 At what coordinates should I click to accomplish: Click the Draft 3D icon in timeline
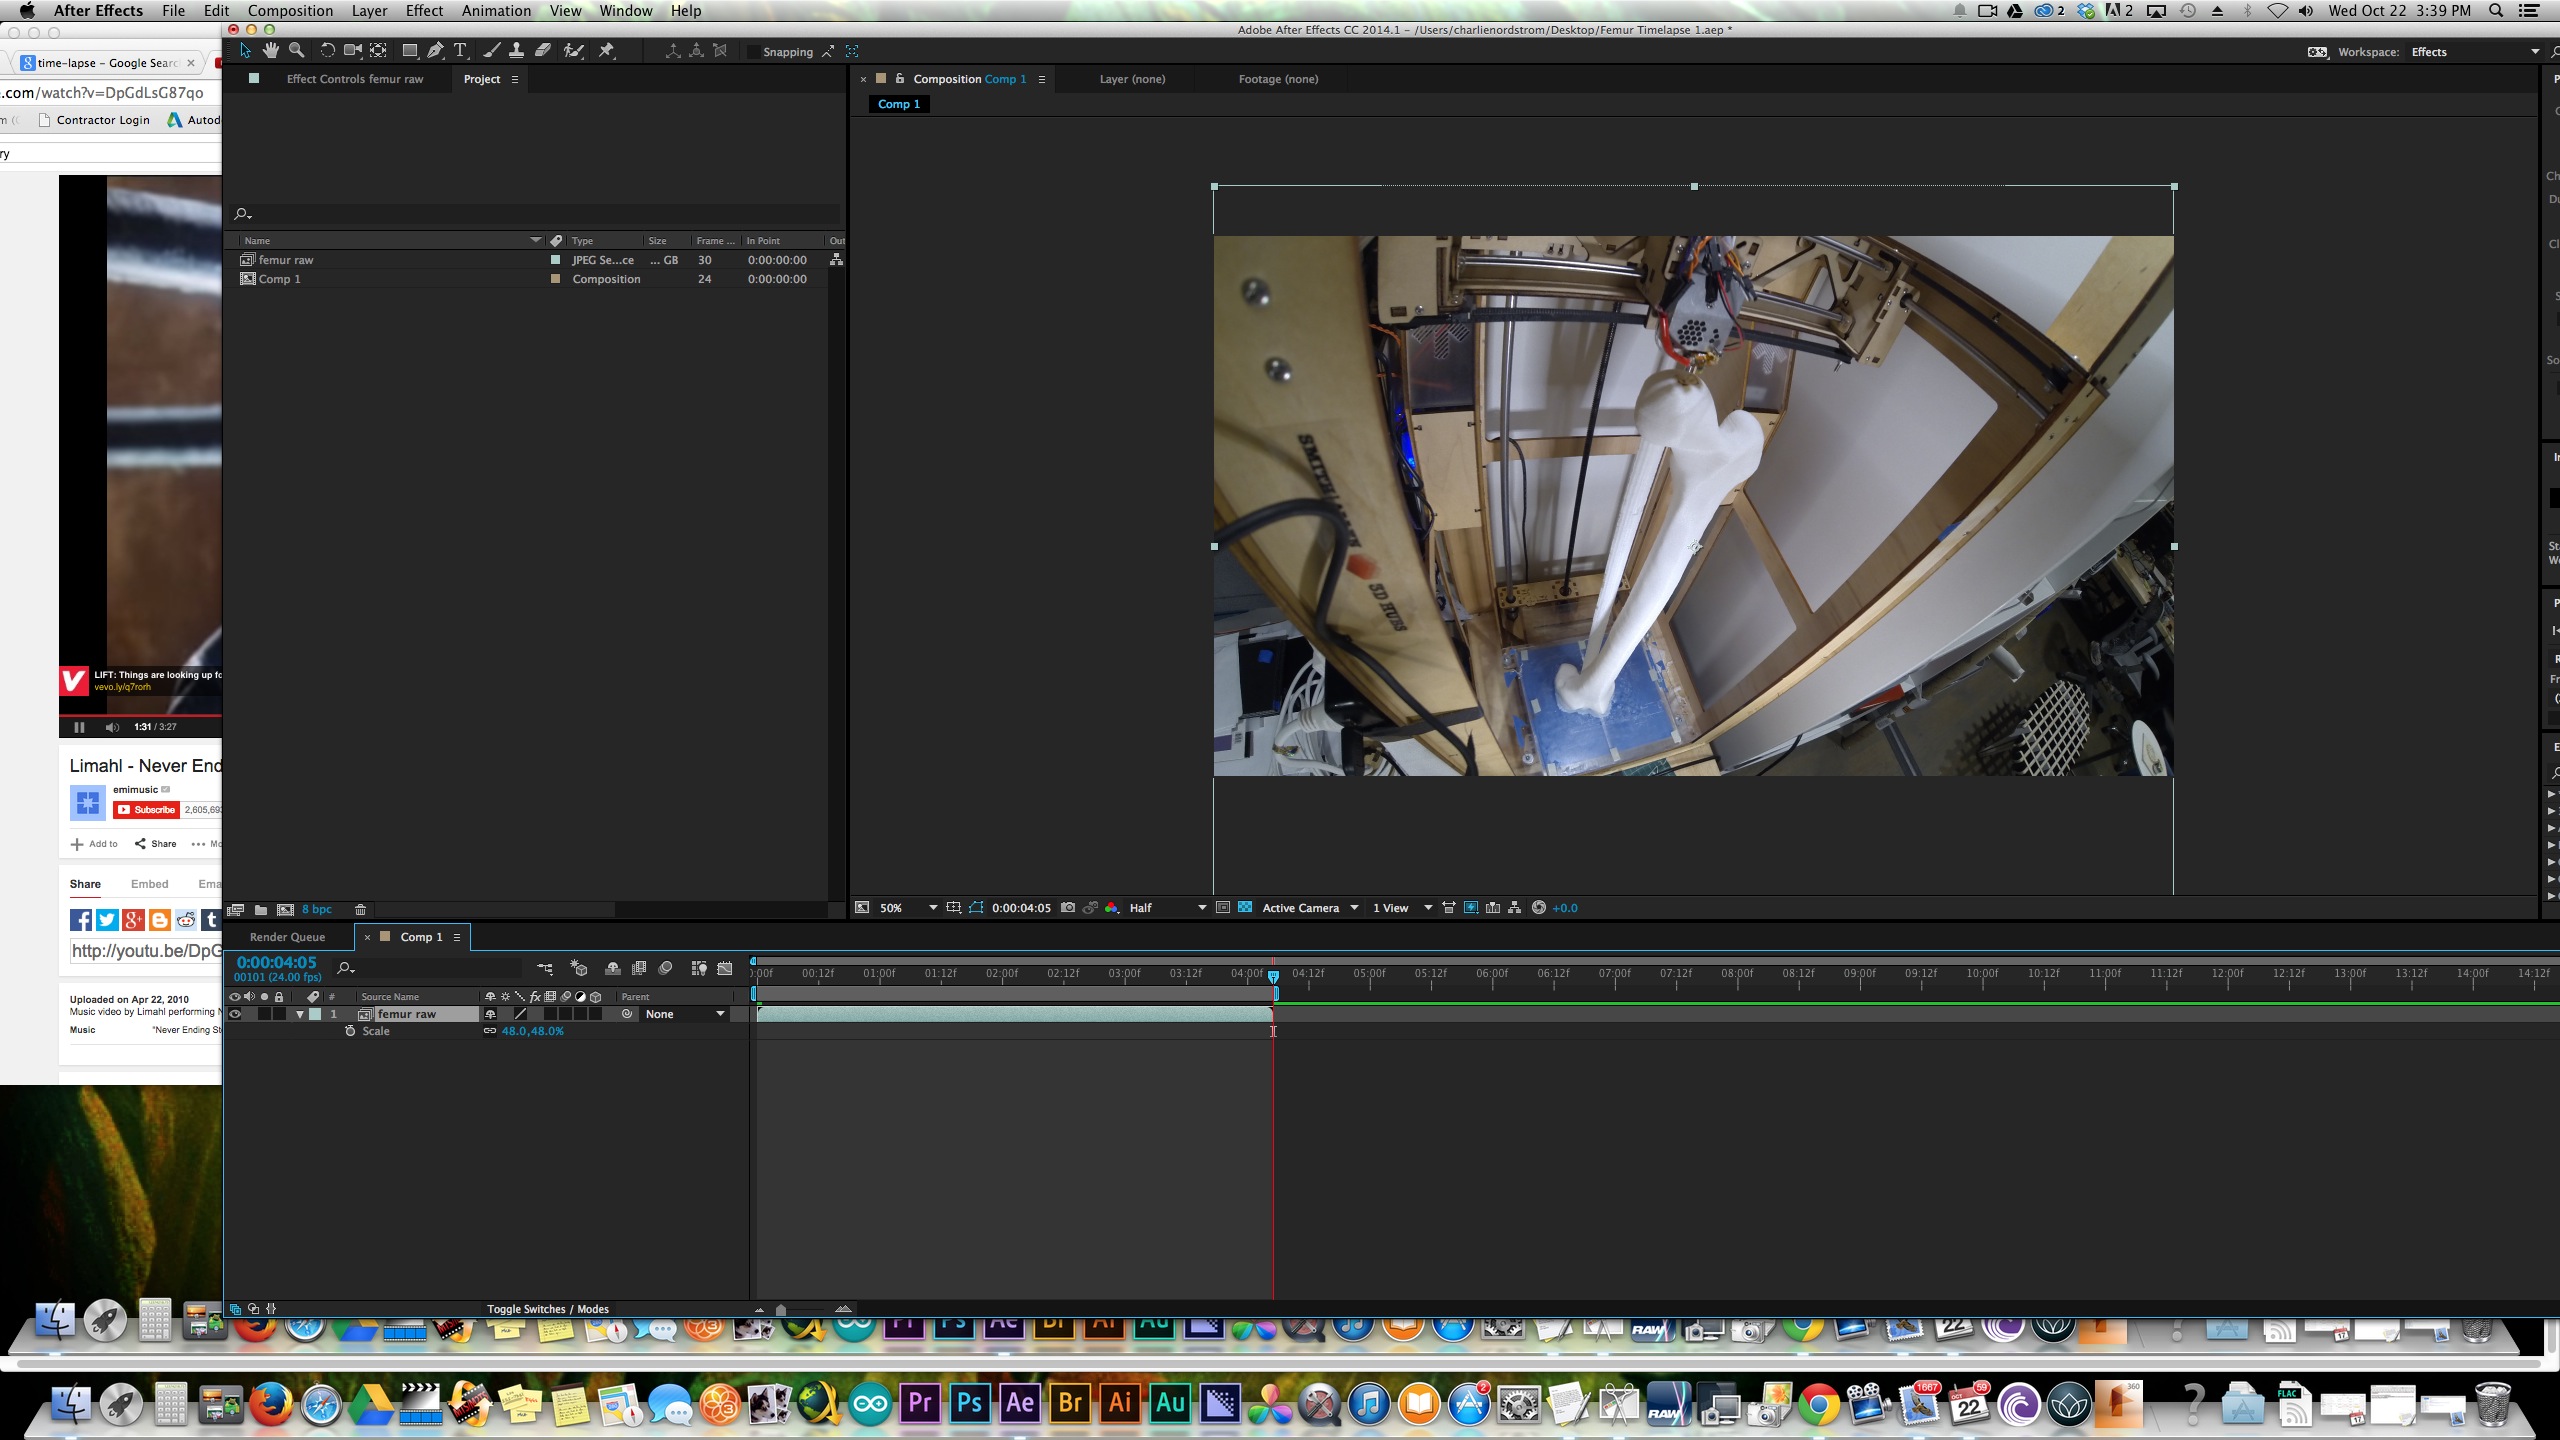click(x=579, y=968)
